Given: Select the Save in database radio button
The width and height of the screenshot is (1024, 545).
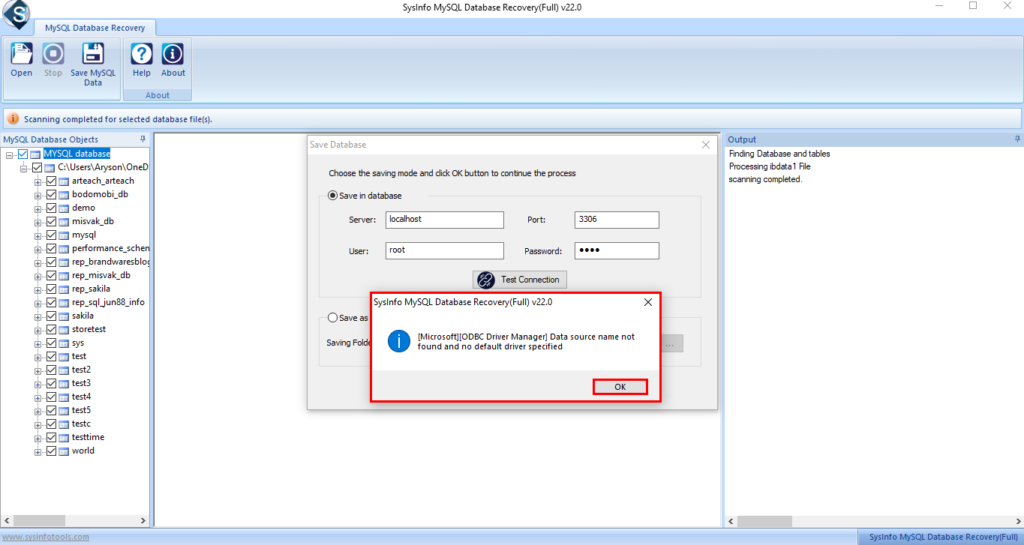Looking at the screenshot, I should pyautogui.click(x=334, y=196).
